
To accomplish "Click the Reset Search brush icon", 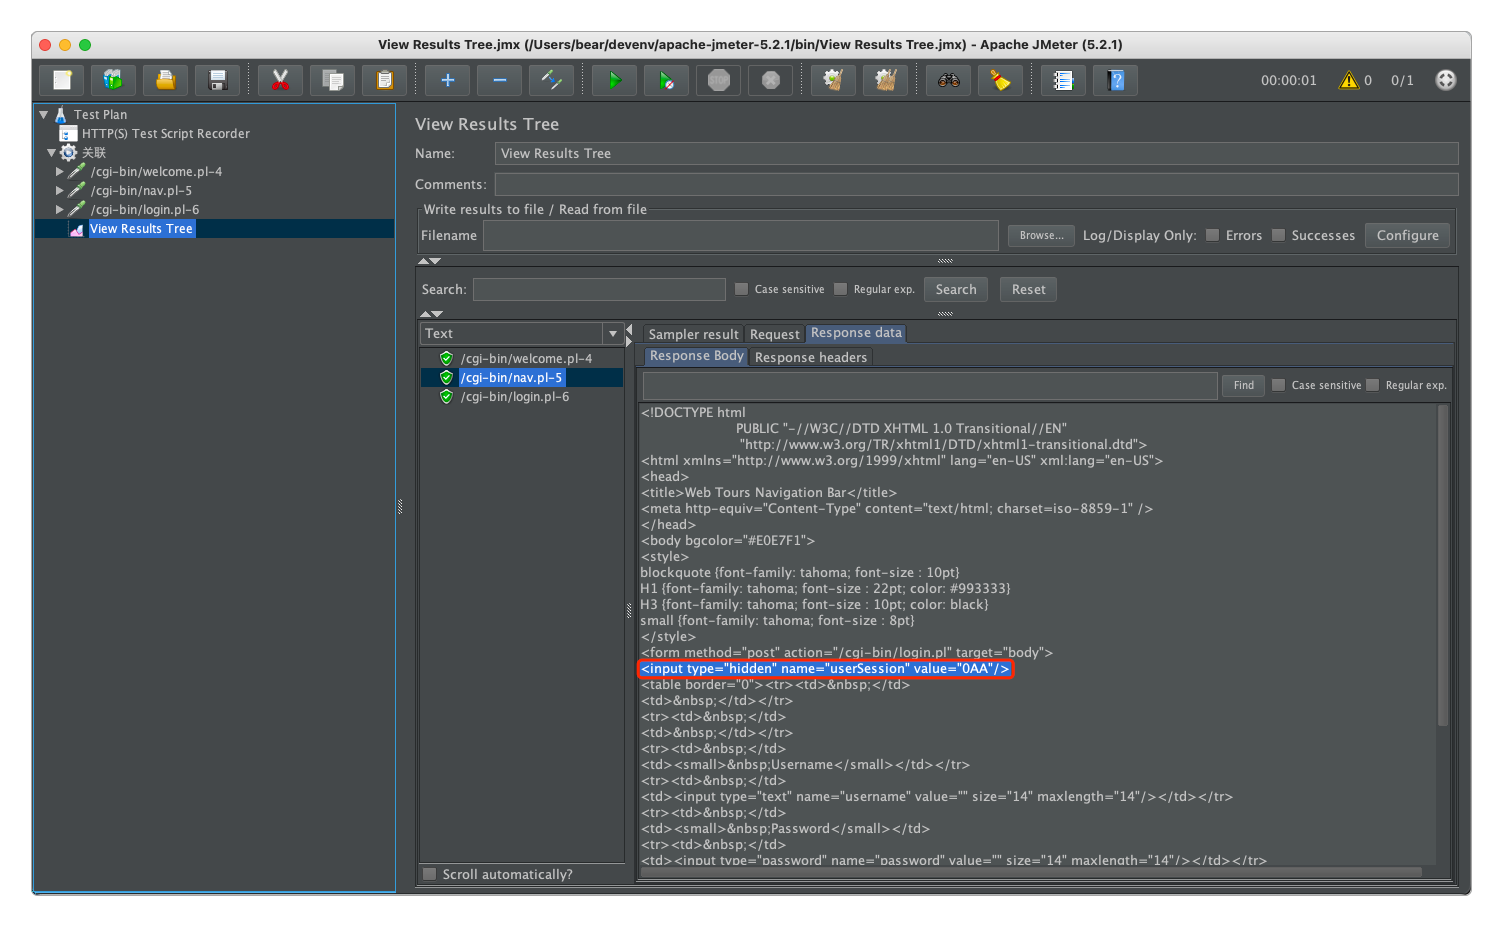I will click(x=1000, y=80).
